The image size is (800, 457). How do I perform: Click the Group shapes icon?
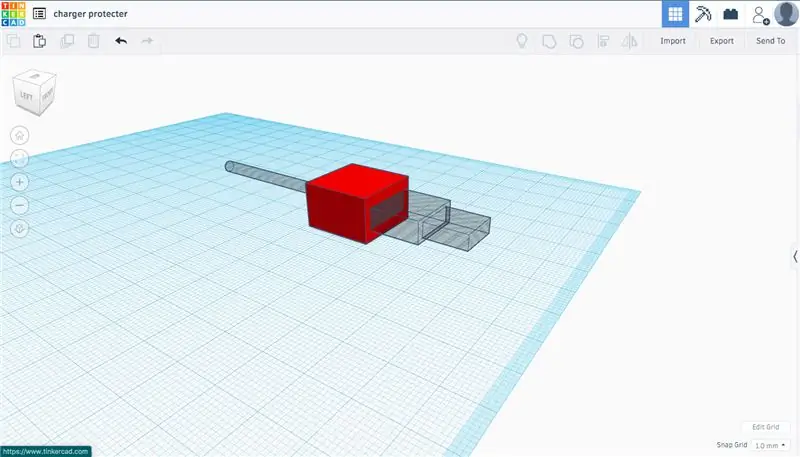pyautogui.click(x=549, y=41)
